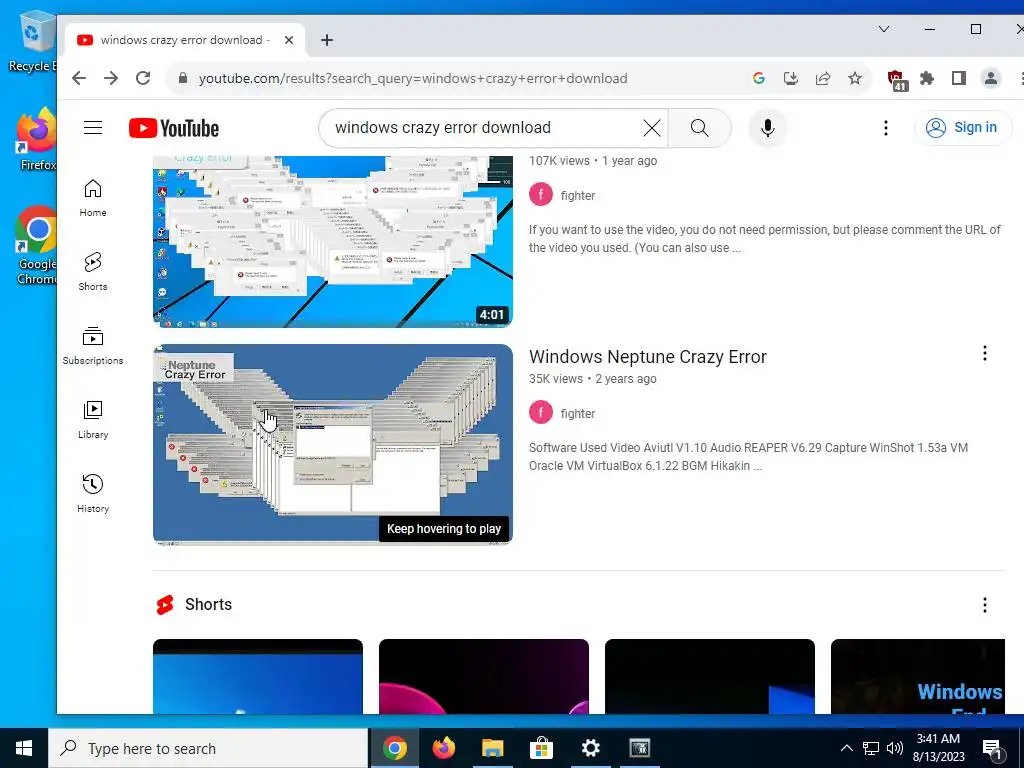Screen dimensions: 1024x768
Task: Toggle the Chrome side panel
Action: click(x=959, y=78)
